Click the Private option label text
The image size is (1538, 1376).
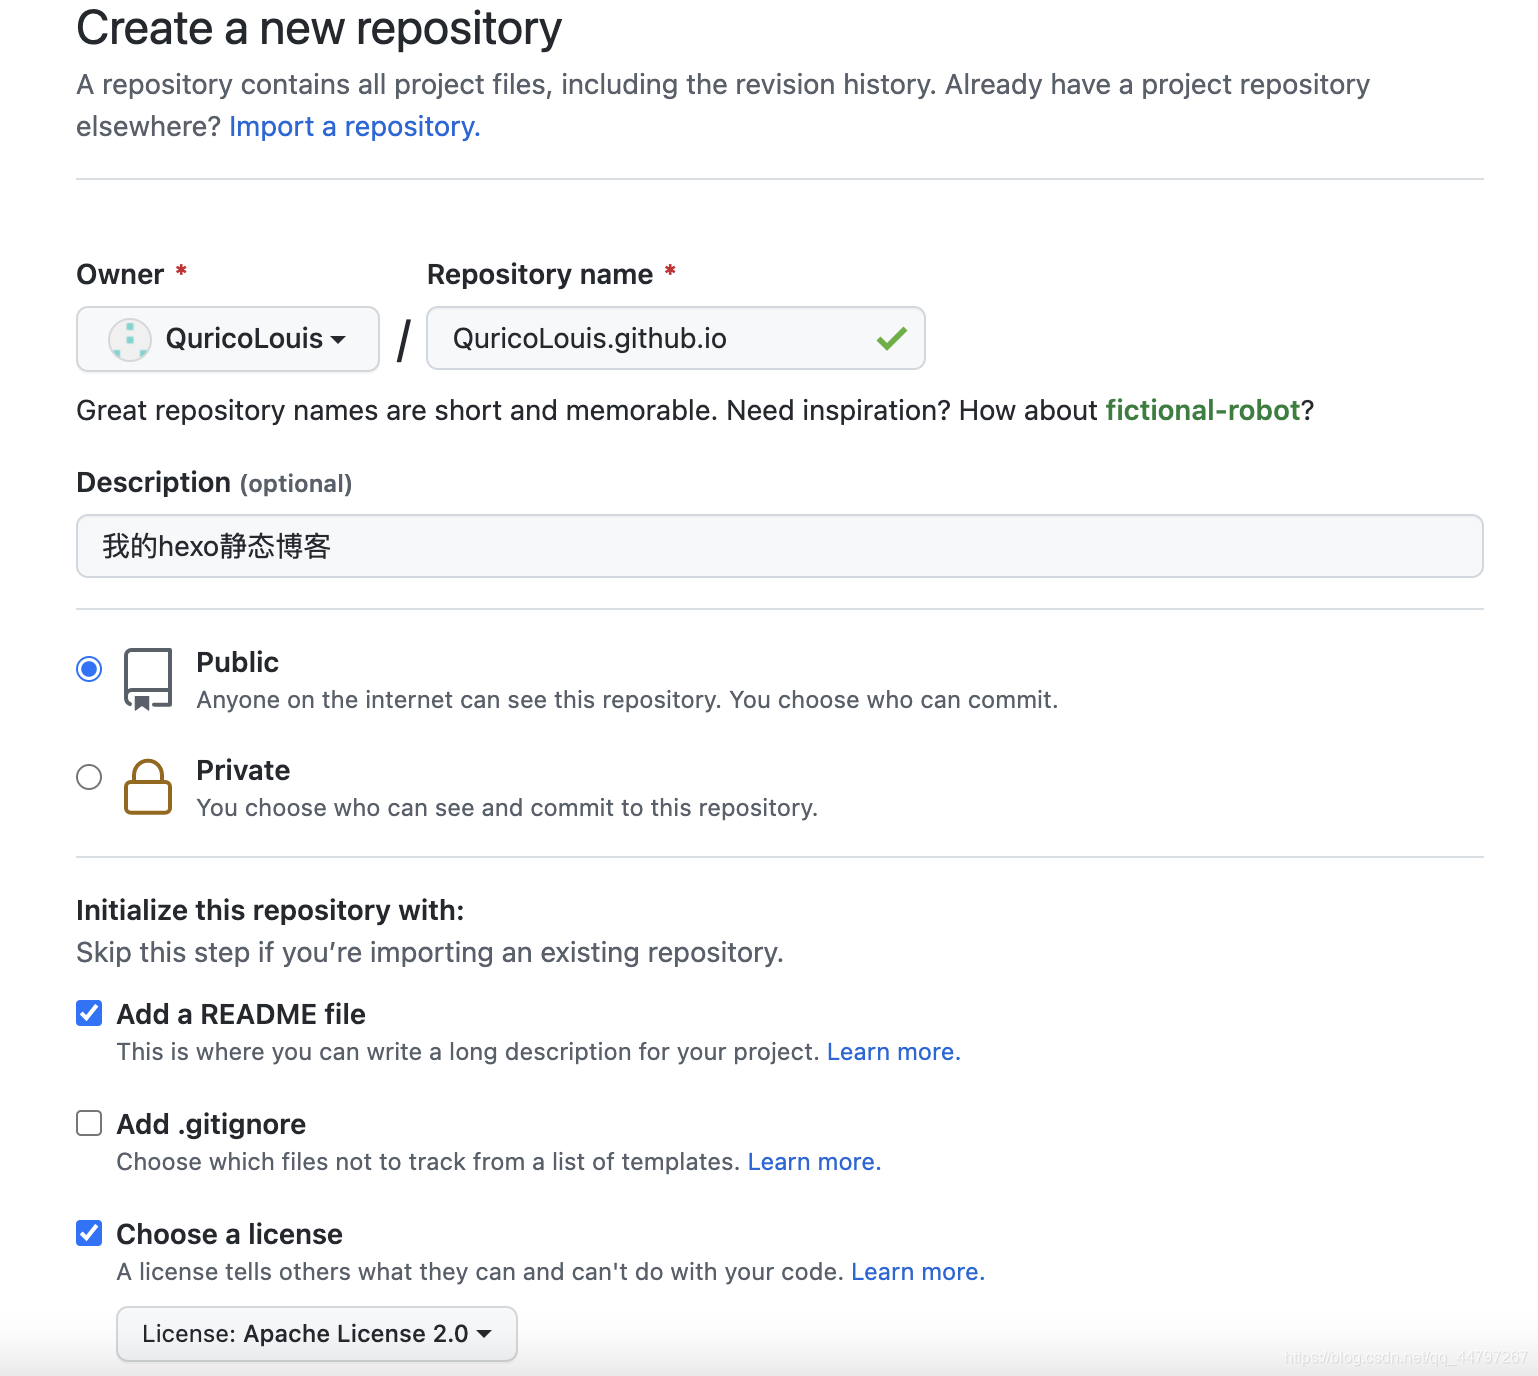coord(243,770)
